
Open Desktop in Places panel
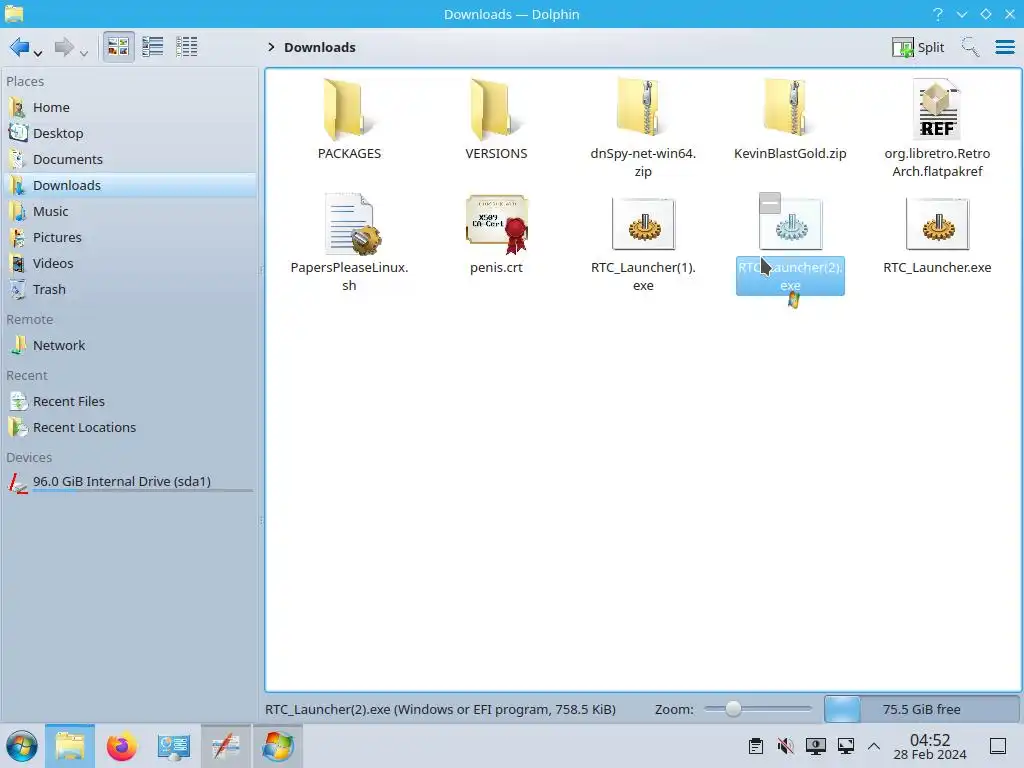click(x=130, y=133)
